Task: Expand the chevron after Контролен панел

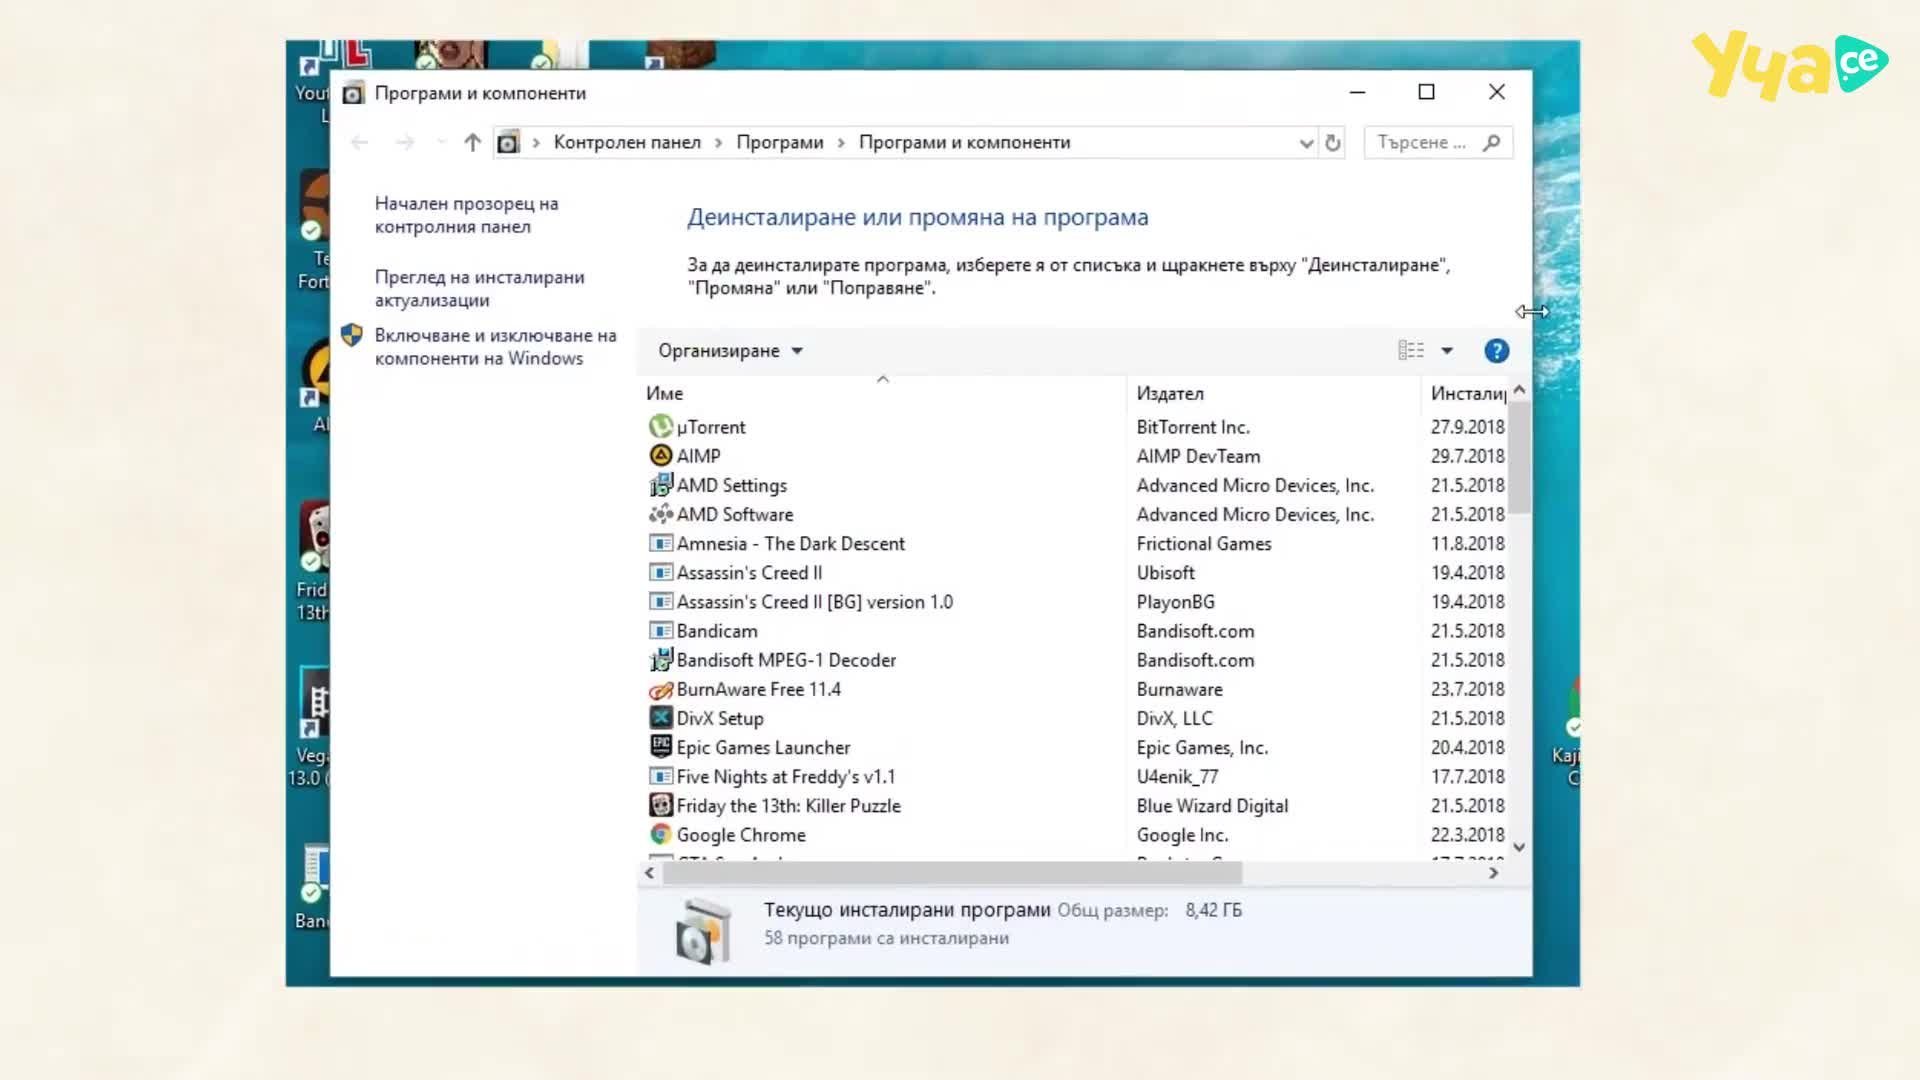Action: tap(718, 143)
